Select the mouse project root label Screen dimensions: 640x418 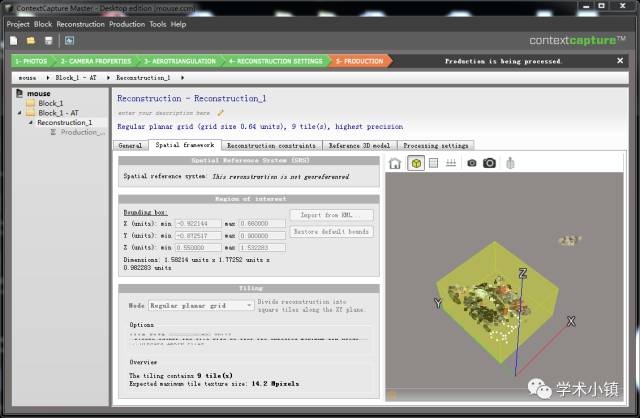tap(38, 93)
